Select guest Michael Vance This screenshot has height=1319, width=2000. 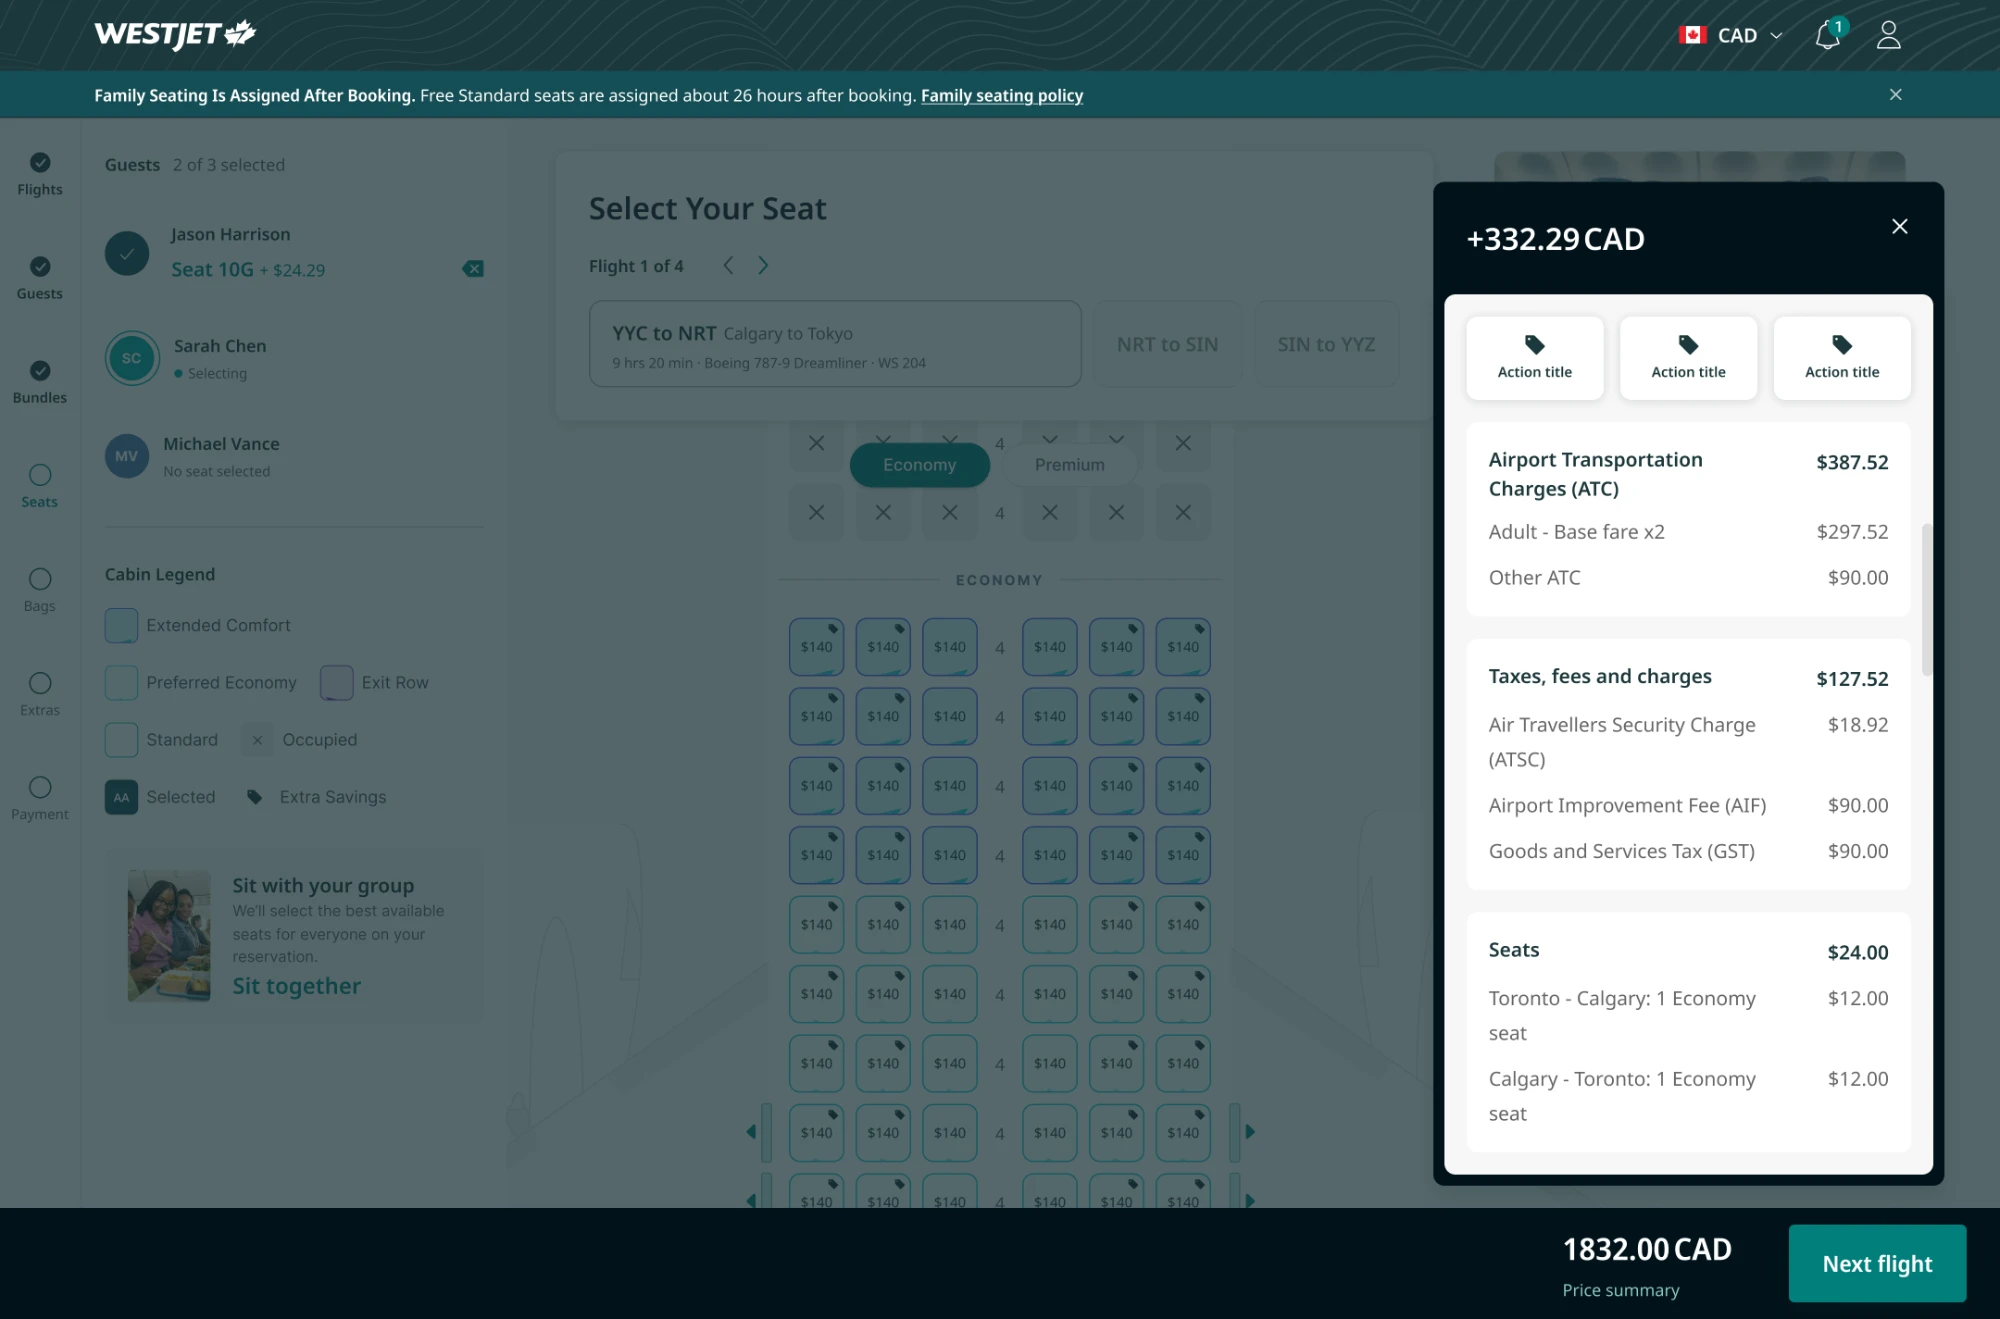(x=294, y=456)
